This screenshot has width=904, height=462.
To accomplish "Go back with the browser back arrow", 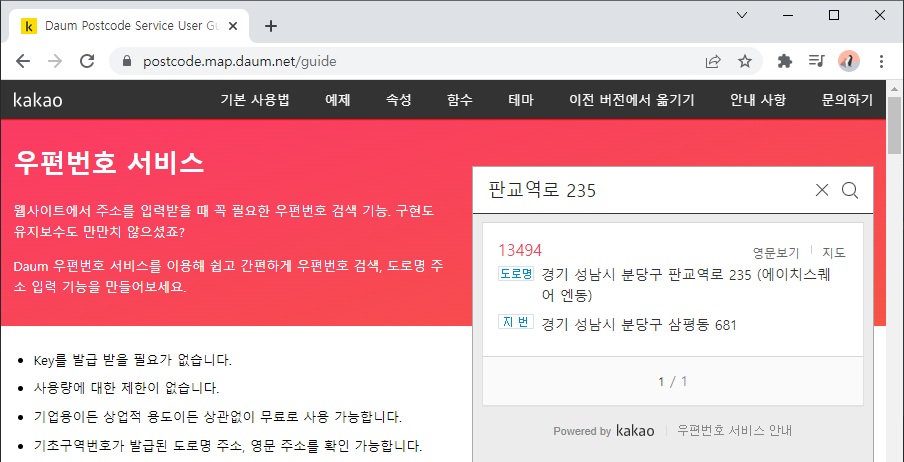I will [x=23, y=61].
